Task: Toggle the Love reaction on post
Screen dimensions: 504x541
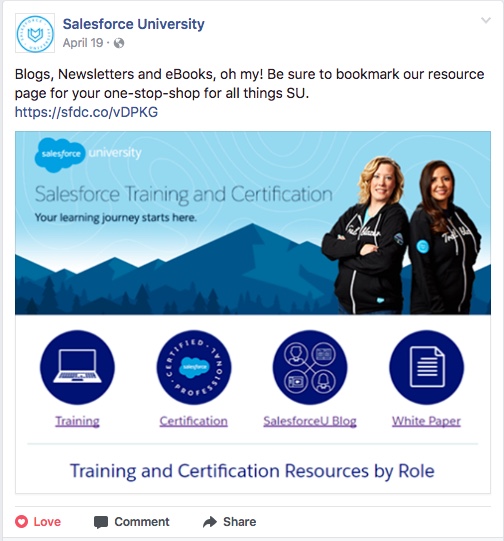Action: coord(38,522)
